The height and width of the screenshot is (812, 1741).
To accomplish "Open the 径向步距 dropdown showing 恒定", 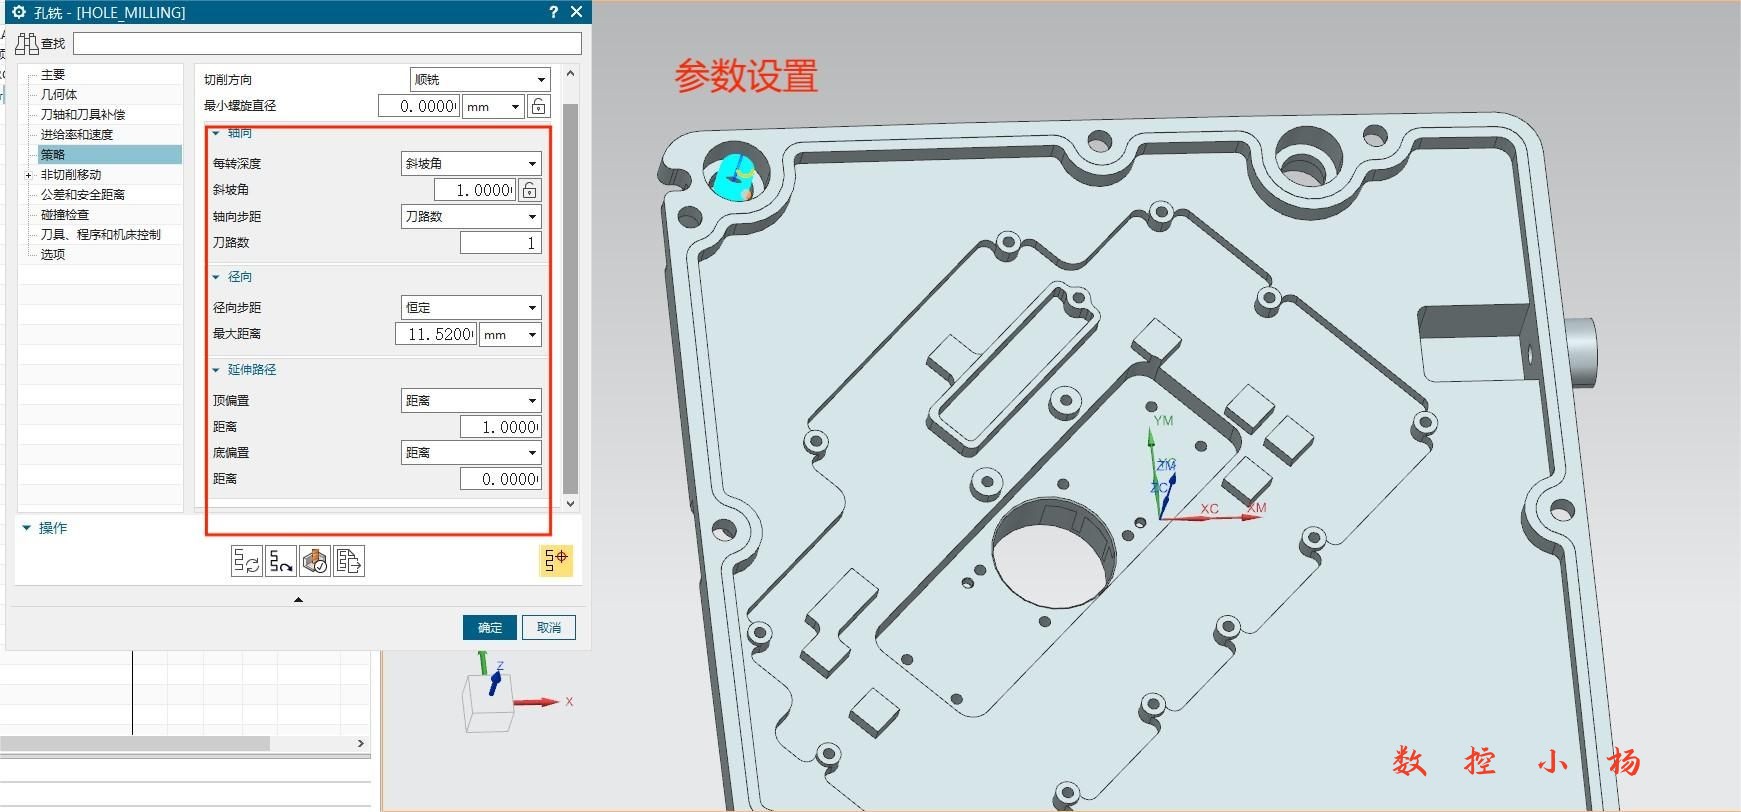I will 471,307.
